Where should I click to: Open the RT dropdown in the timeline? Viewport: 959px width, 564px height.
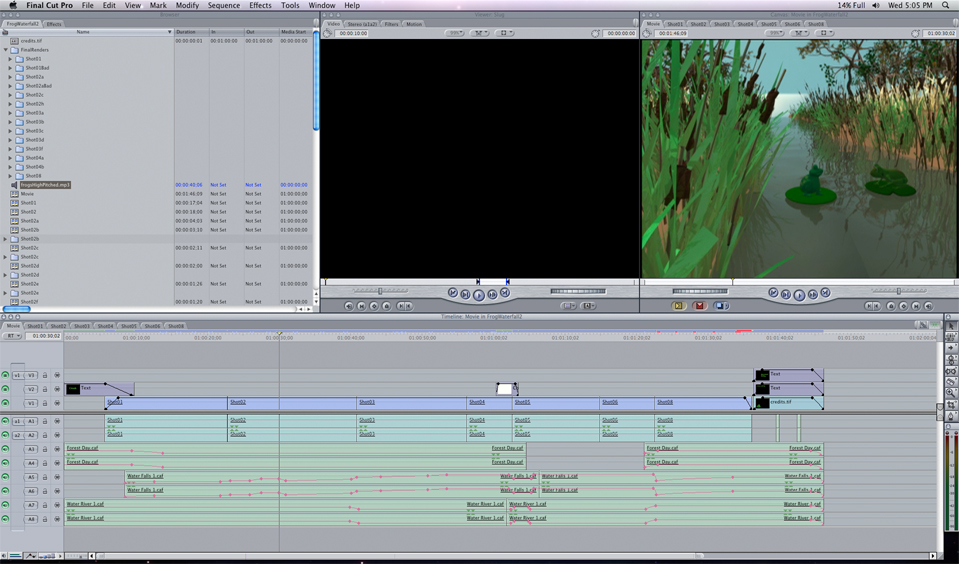click(x=14, y=336)
